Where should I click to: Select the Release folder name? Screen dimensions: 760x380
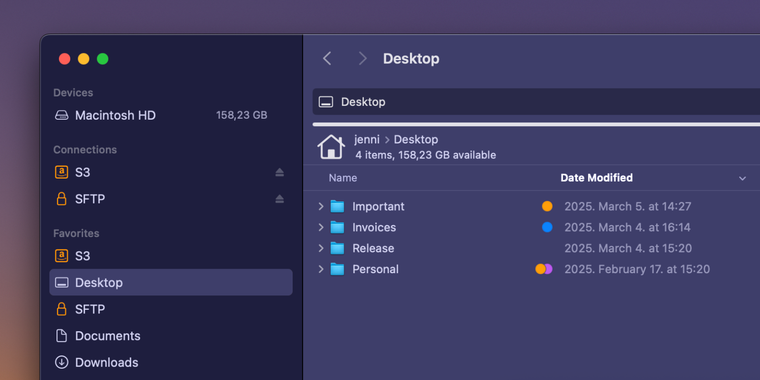point(373,248)
